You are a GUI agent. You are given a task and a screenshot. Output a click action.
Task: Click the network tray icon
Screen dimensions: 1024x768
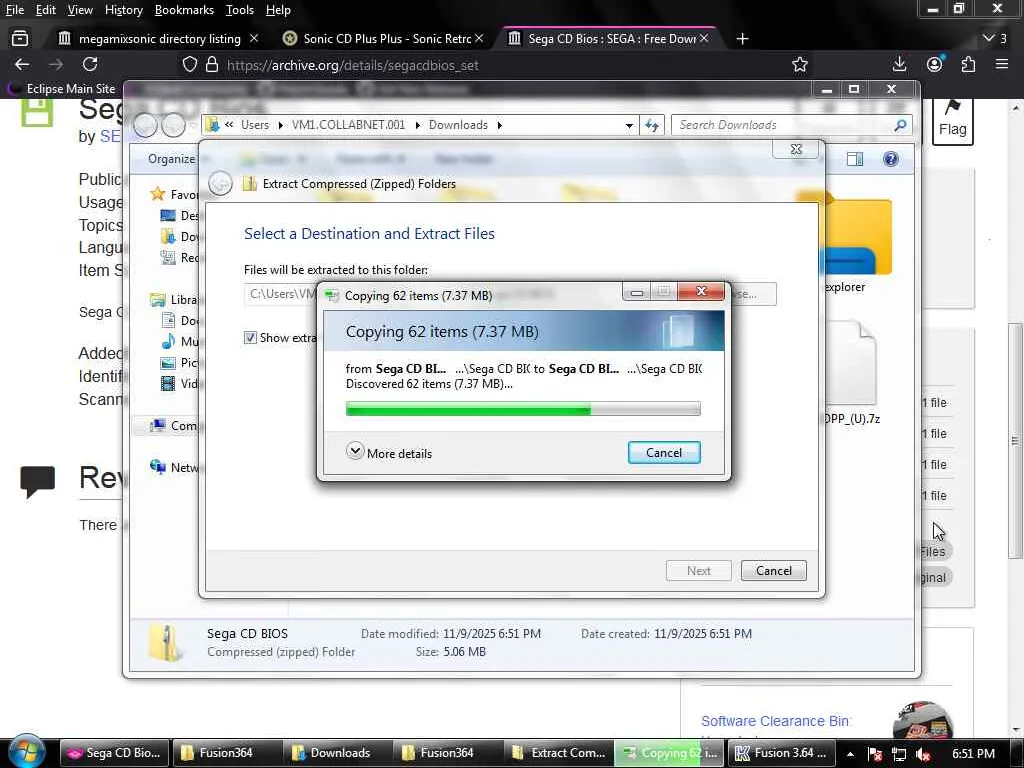click(x=899, y=753)
